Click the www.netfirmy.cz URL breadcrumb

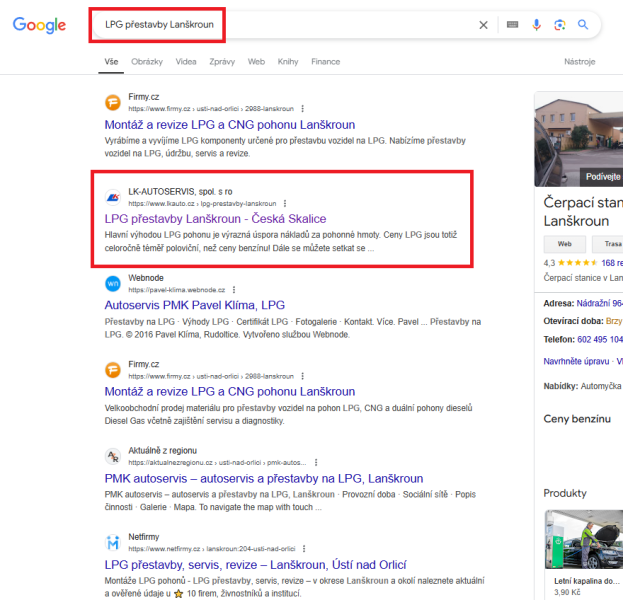pos(212,549)
